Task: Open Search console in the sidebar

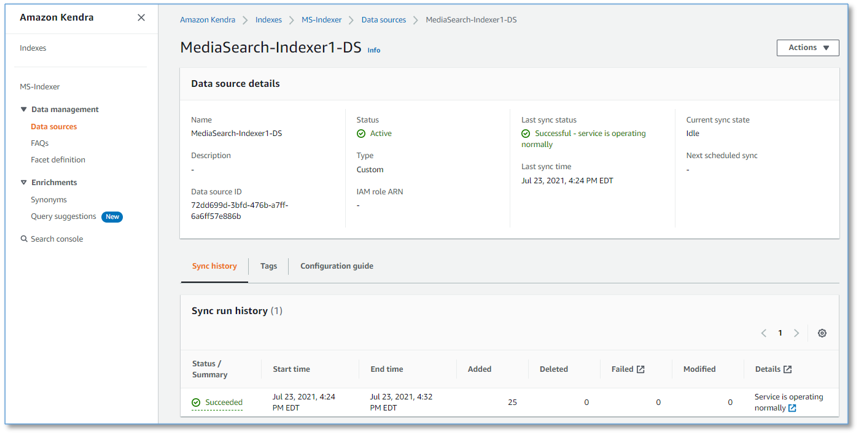Action: point(57,239)
